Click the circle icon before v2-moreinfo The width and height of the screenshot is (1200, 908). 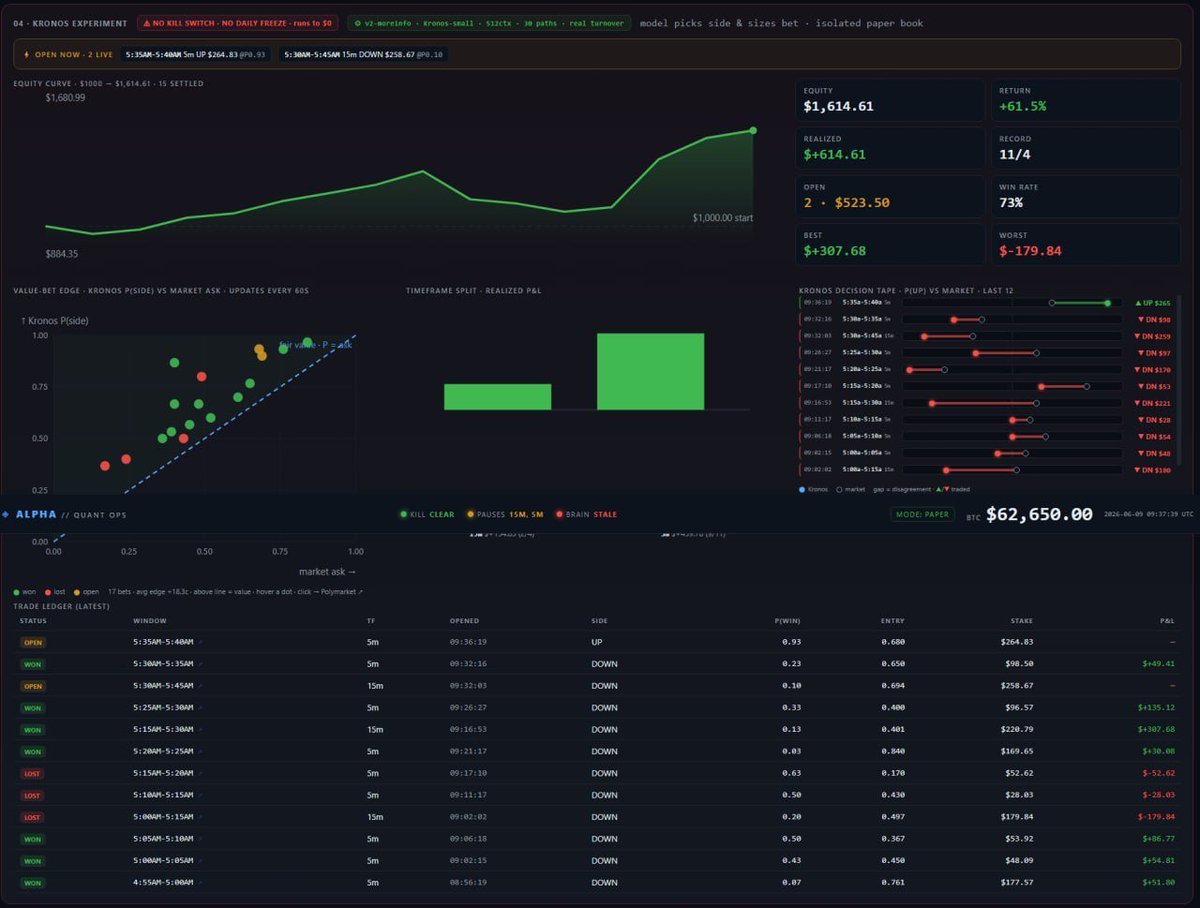coord(358,23)
